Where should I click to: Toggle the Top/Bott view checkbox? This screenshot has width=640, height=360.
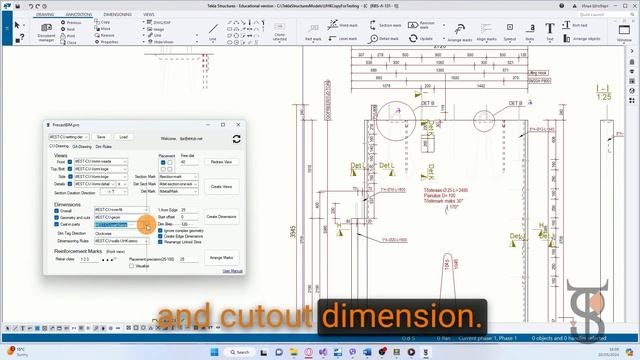click(x=70, y=169)
